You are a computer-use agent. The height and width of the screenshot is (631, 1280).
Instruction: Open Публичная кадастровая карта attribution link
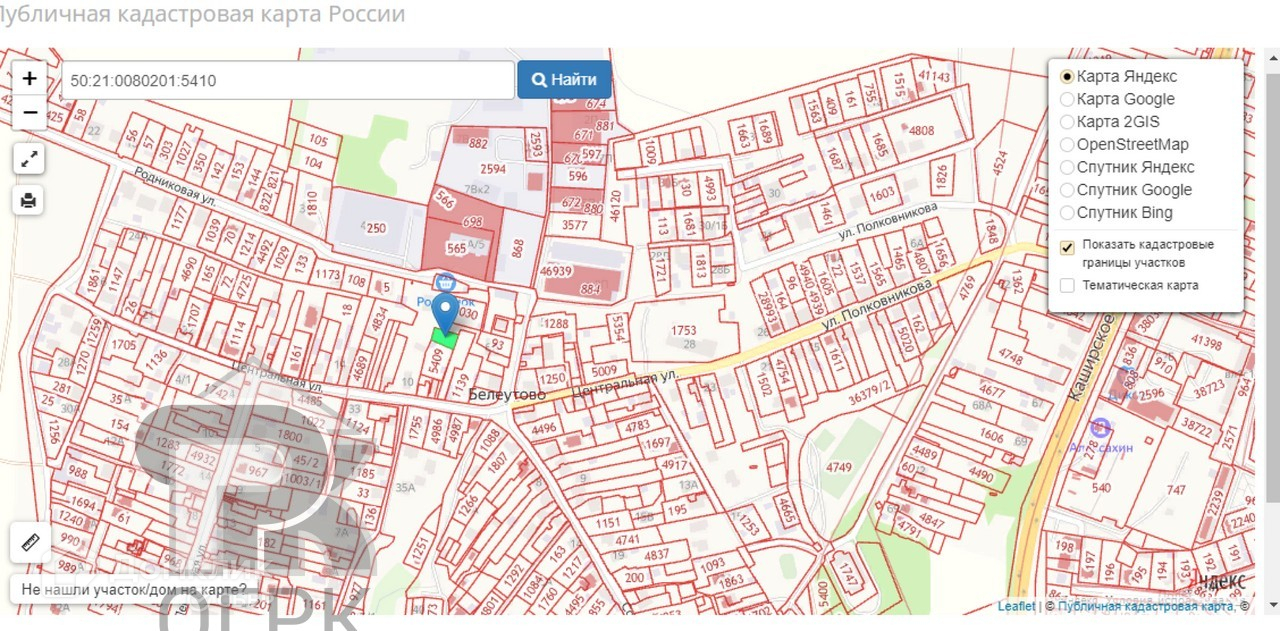pyautogui.click(x=1145, y=606)
